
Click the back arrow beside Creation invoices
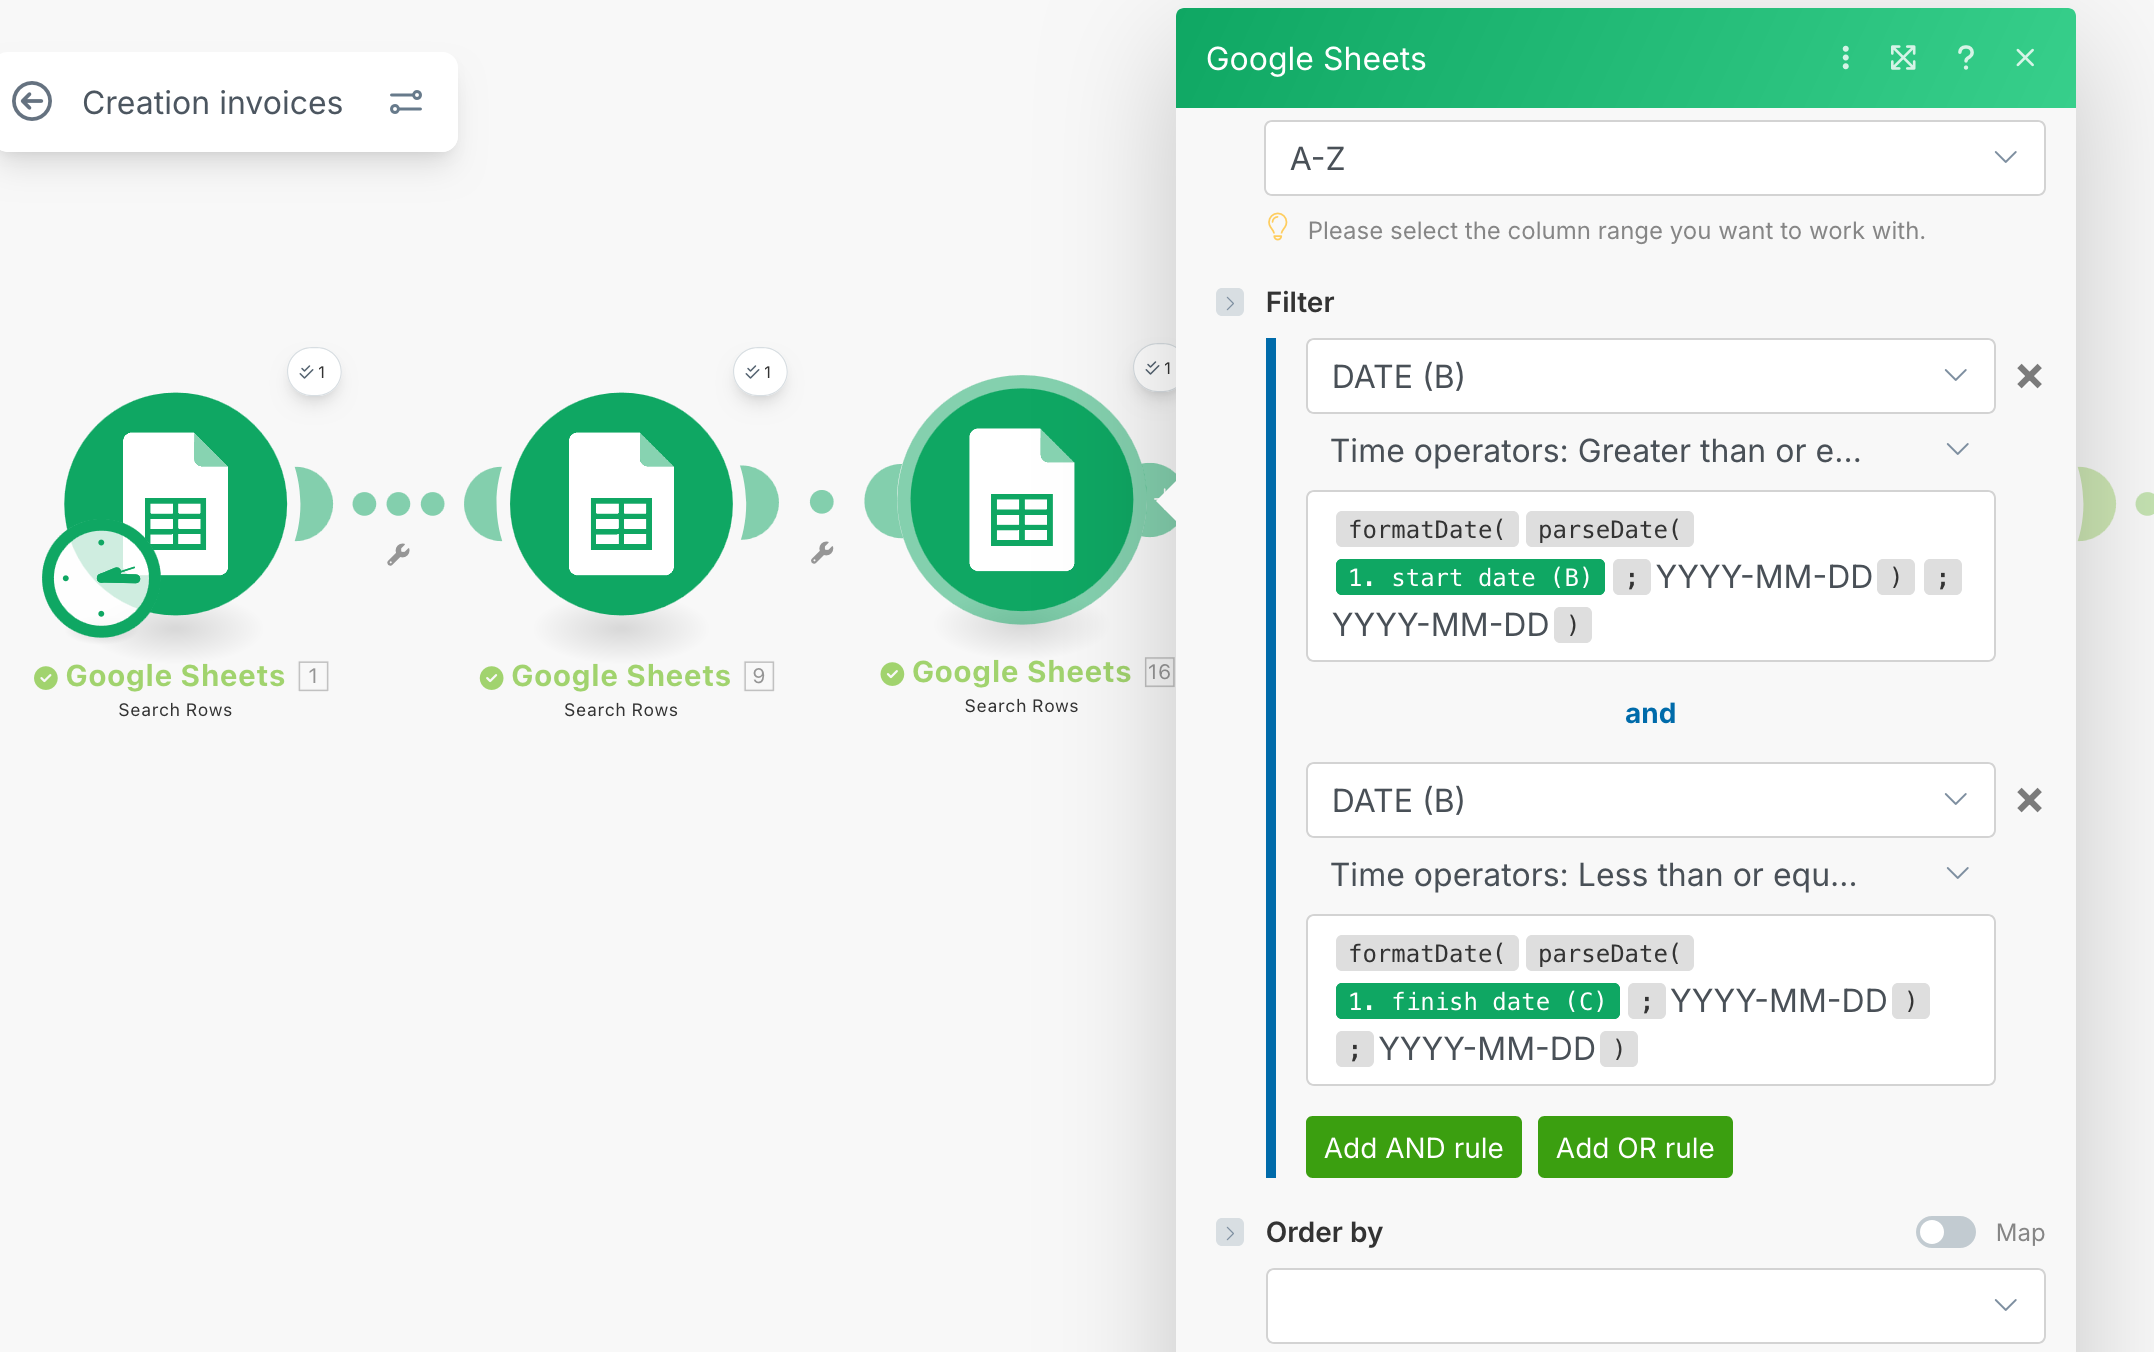pos(32,102)
